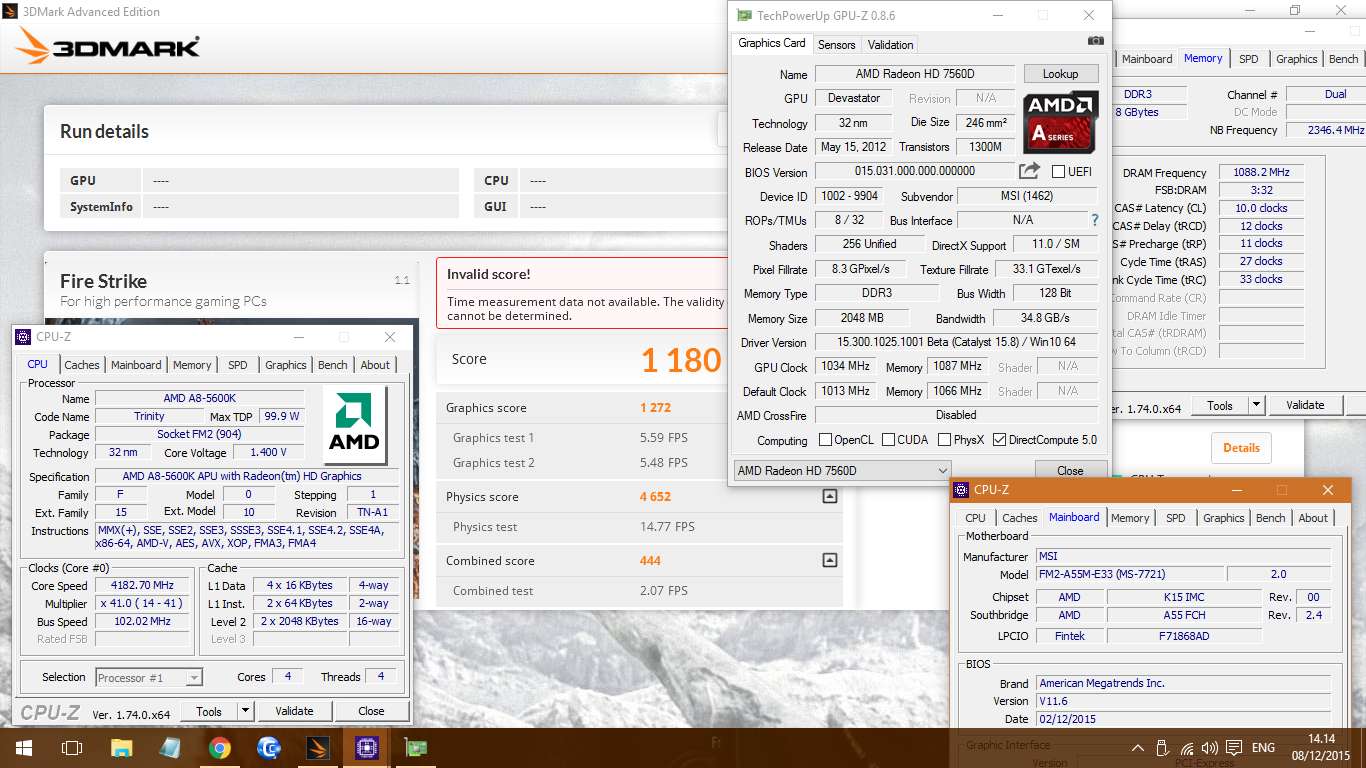
Task: Open File Explorer from the taskbar
Action: point(121,747)
